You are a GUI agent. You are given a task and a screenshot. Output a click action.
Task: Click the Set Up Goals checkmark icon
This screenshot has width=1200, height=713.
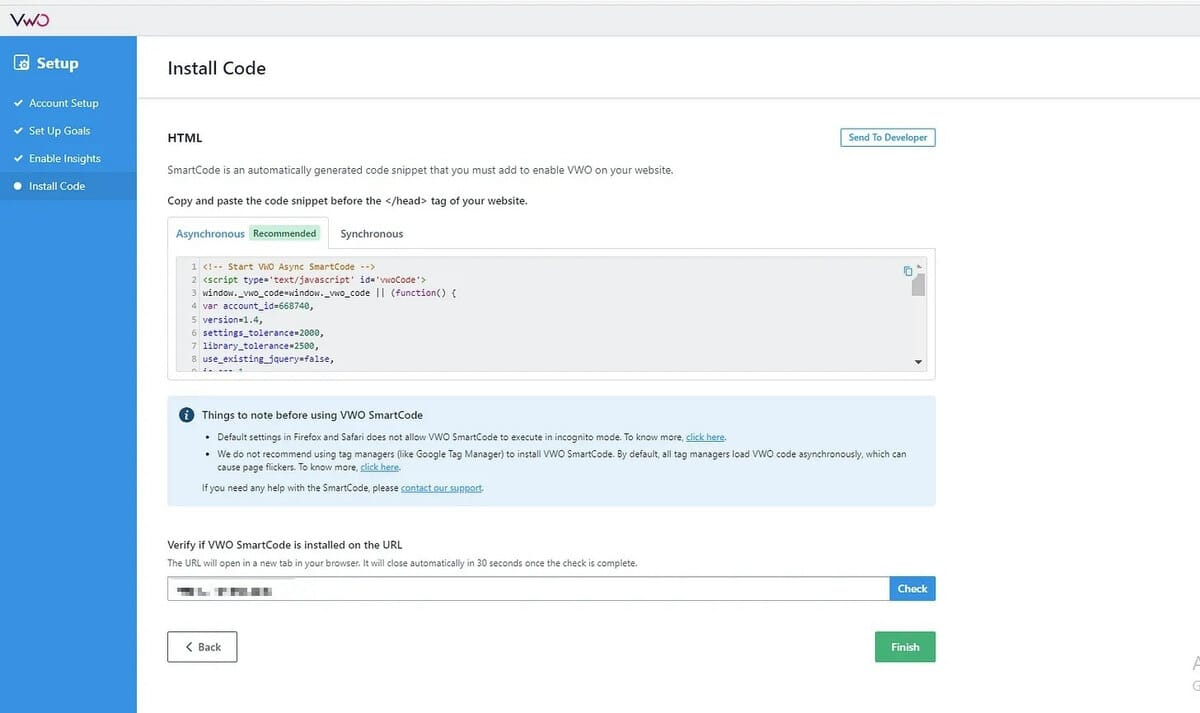click(18, 131)
